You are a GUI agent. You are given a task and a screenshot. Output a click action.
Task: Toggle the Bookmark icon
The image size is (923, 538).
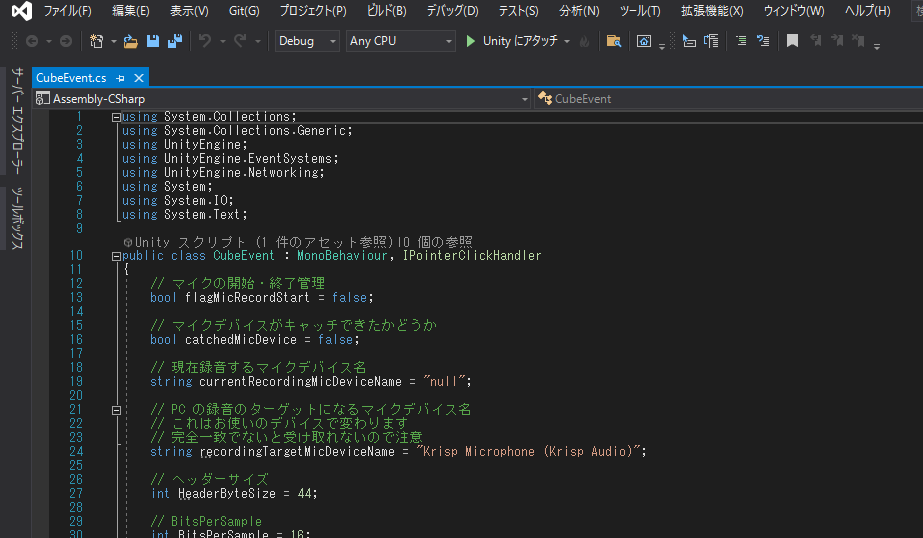pyautogui.click(x=792, y=41)
